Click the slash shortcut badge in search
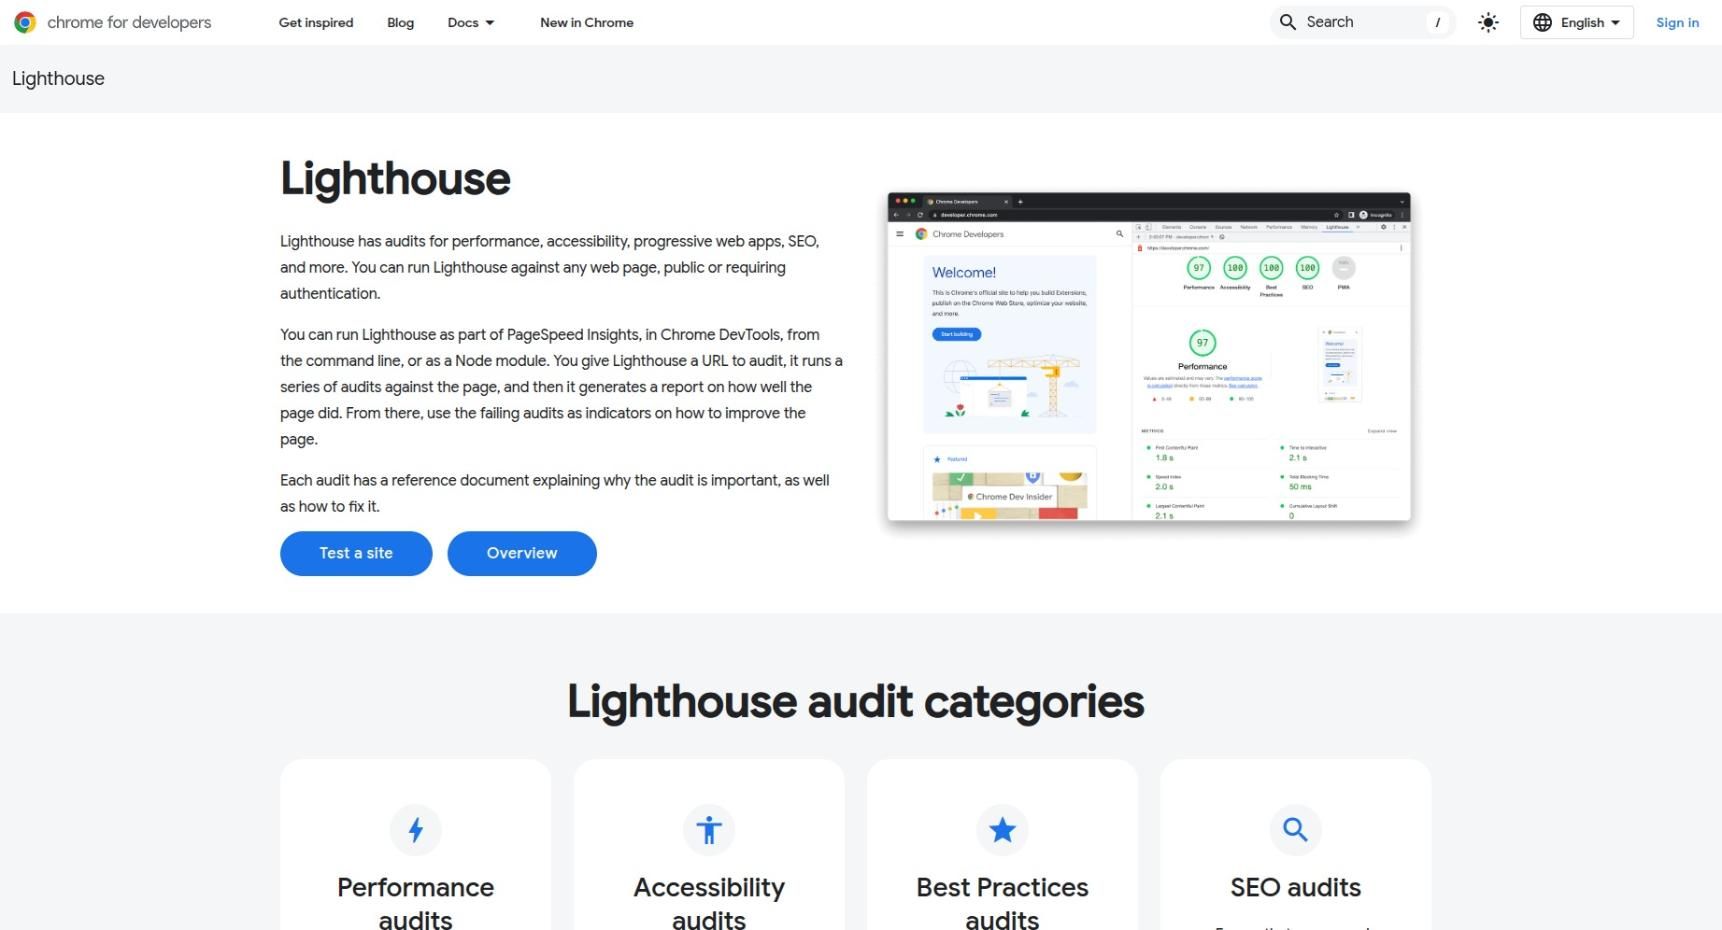Screen dimensions: 1722x930 pyautogui.click(x=1437, y=22)
